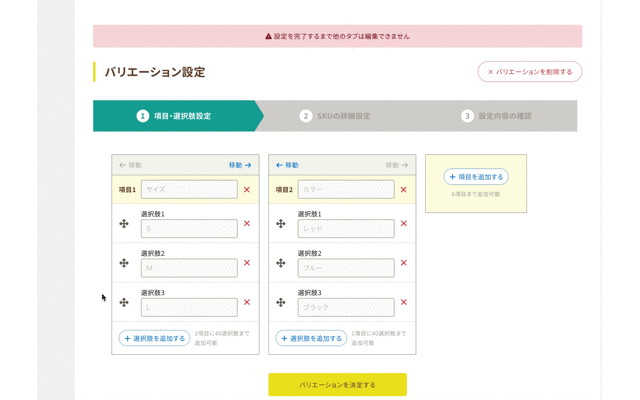Image resolution: width=640 pixels, height=400 pixels.
Task: Click disabled ← 移動 in 項目1 header
Action: click(130, 165)
